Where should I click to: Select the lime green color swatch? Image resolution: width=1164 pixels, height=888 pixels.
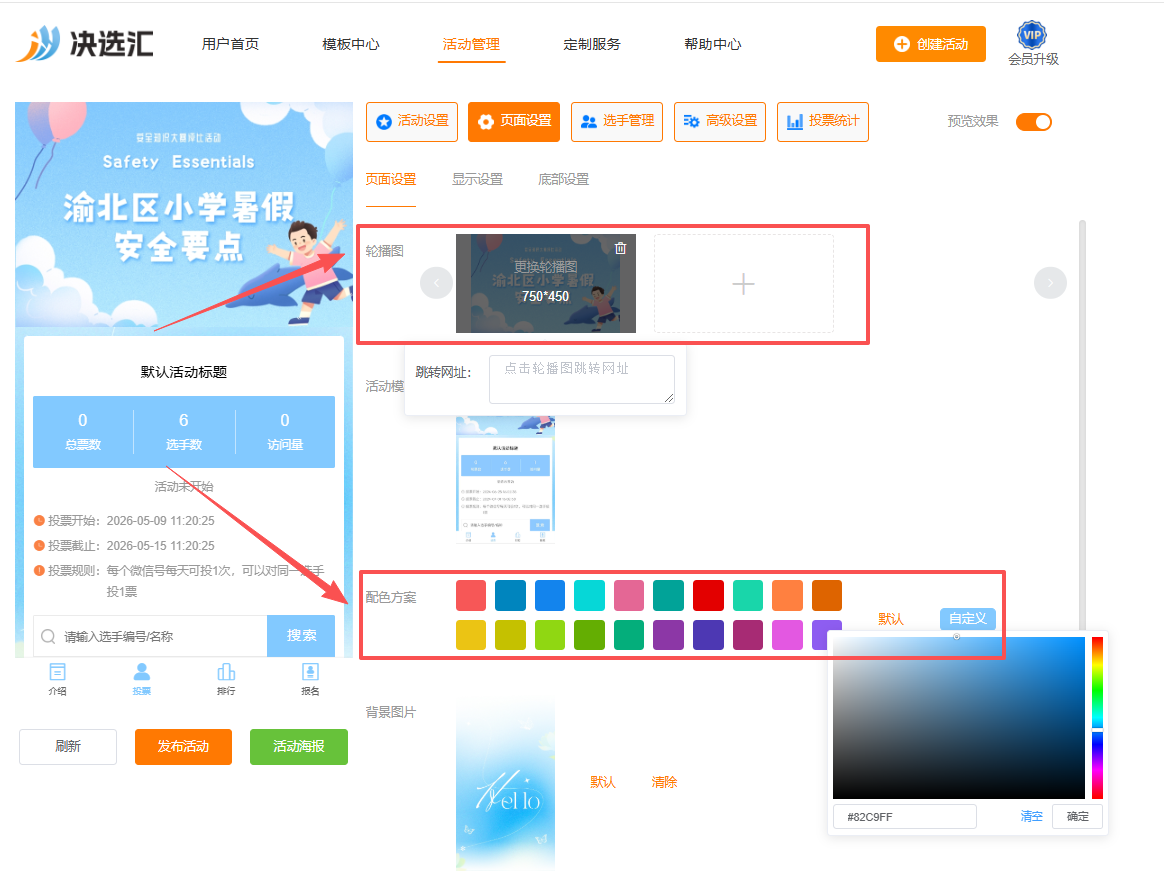click(549, 635)
